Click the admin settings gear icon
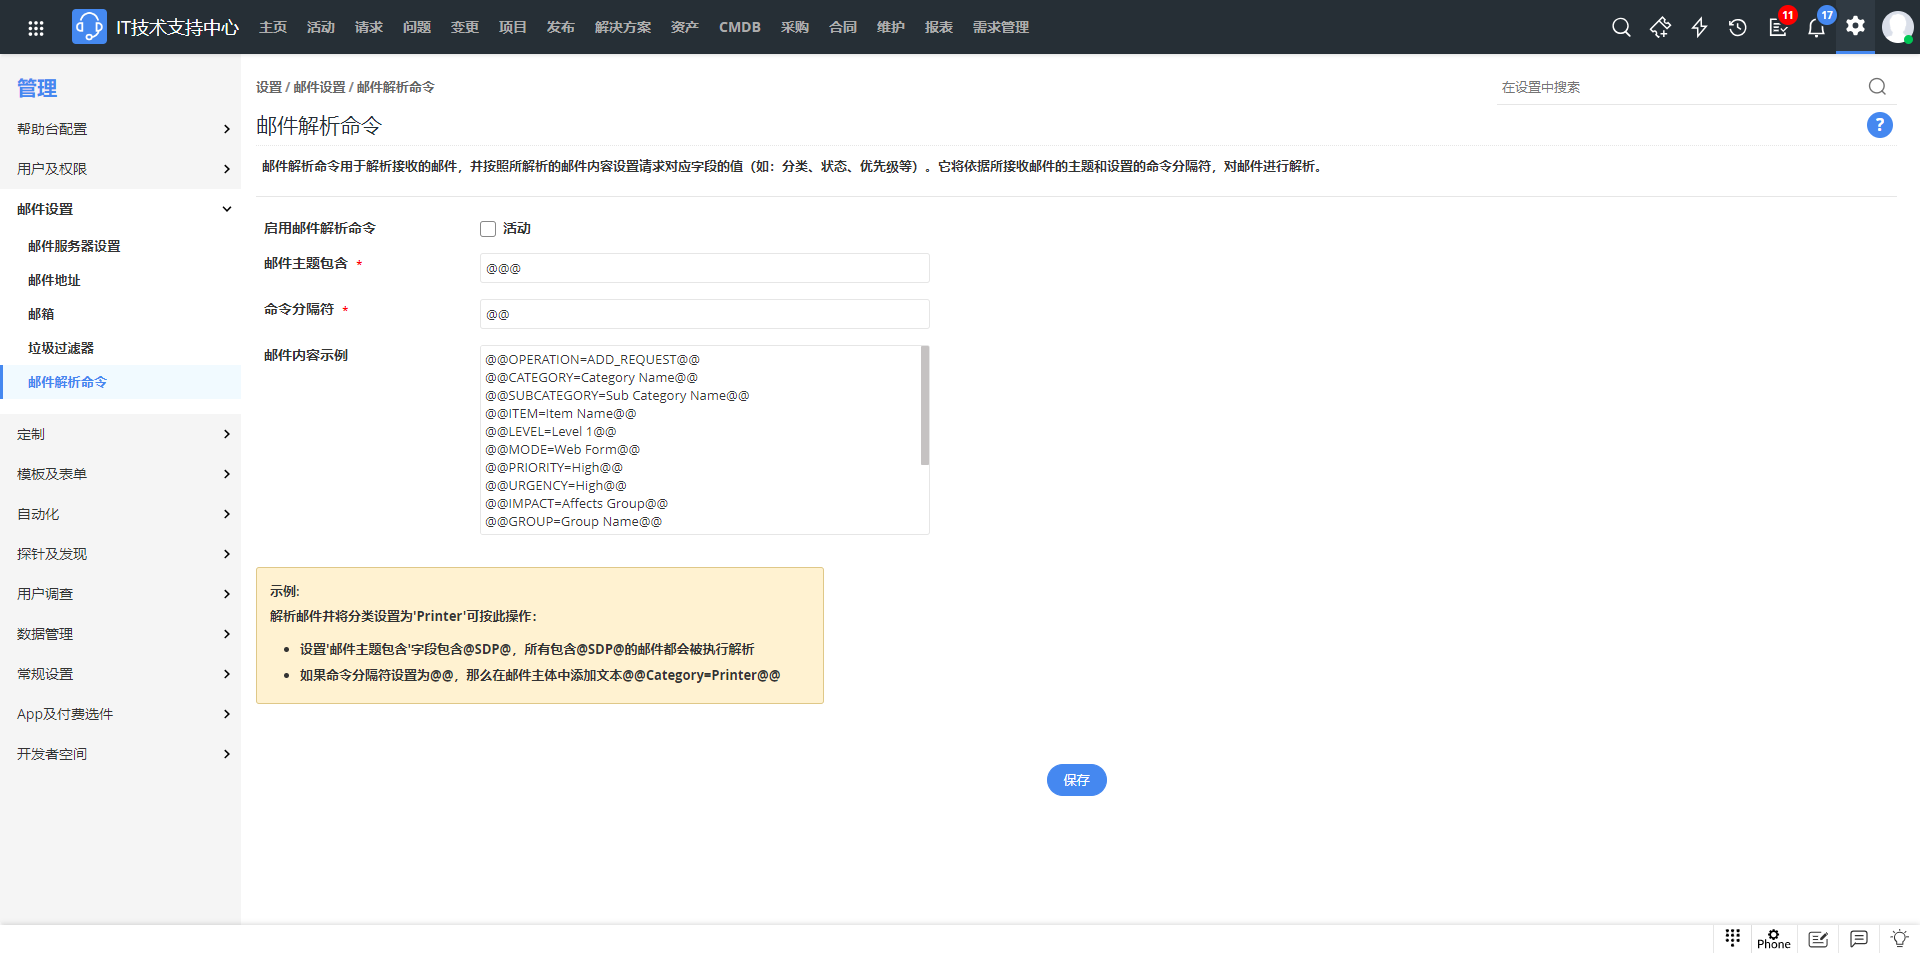This screenshot has width=1920, height=953. tap(1855, 26)
